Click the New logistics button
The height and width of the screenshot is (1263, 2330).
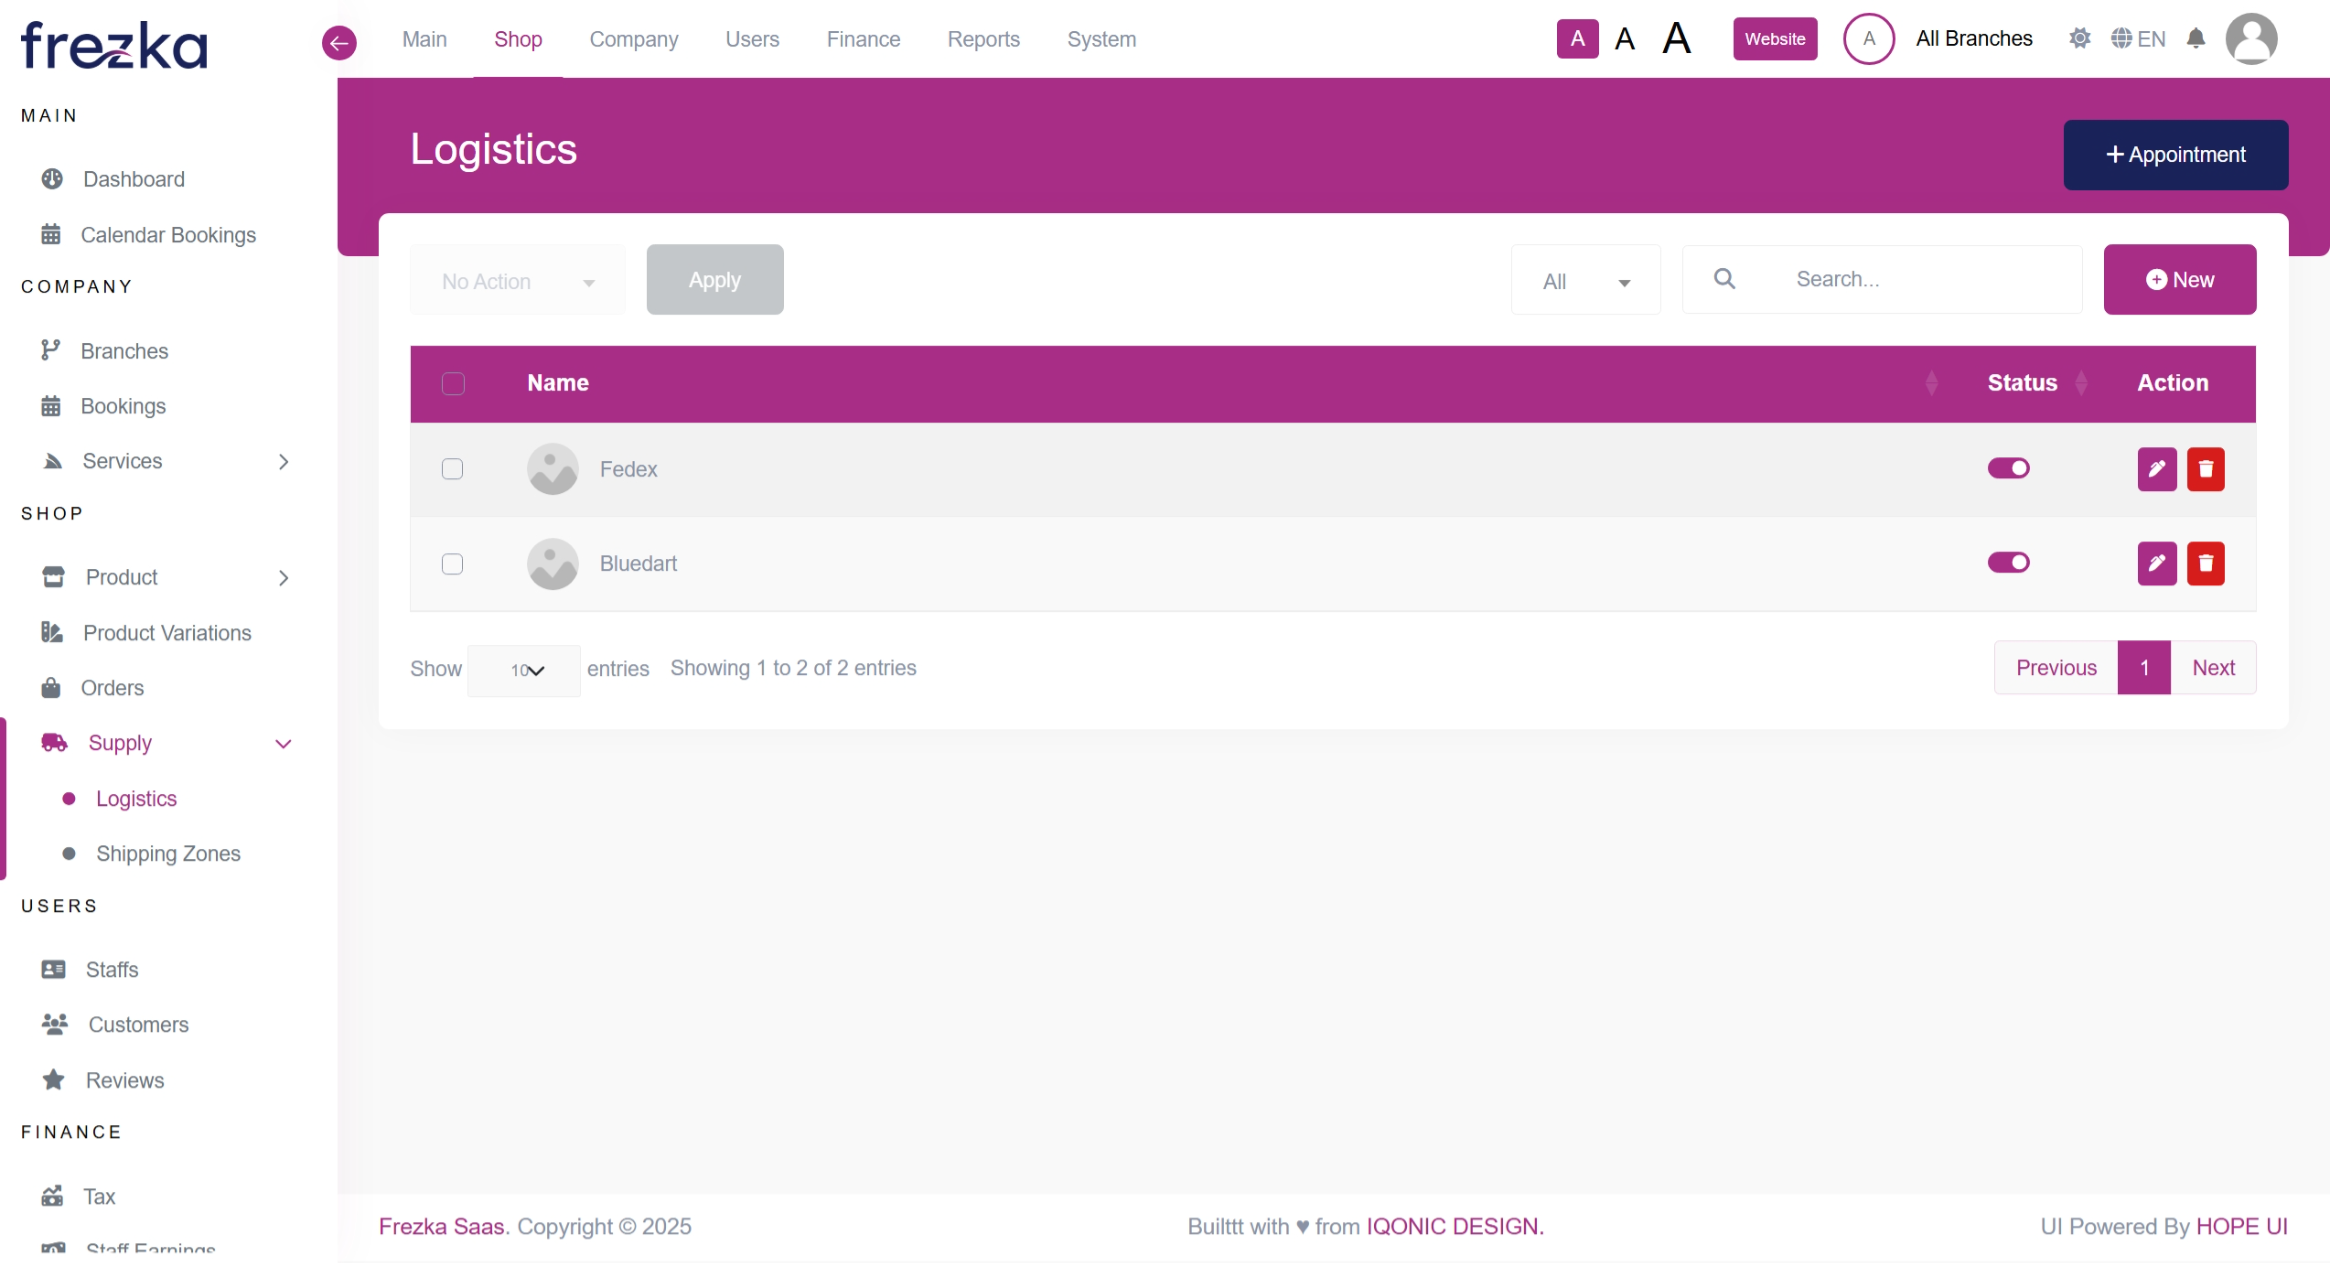[x=2179, y=280]
